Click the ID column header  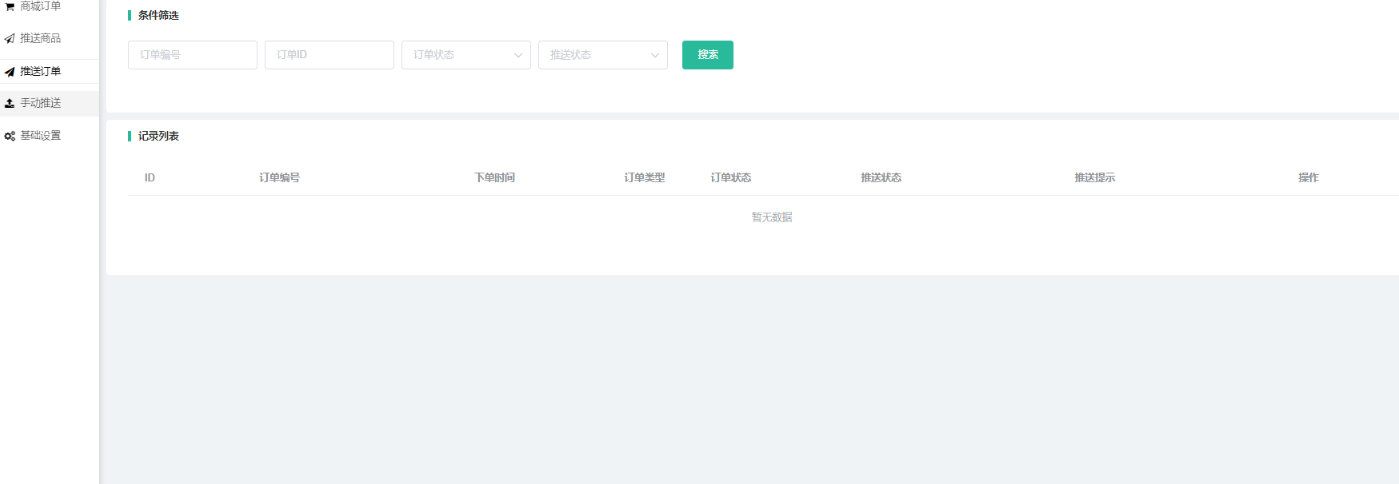[150, 178]
